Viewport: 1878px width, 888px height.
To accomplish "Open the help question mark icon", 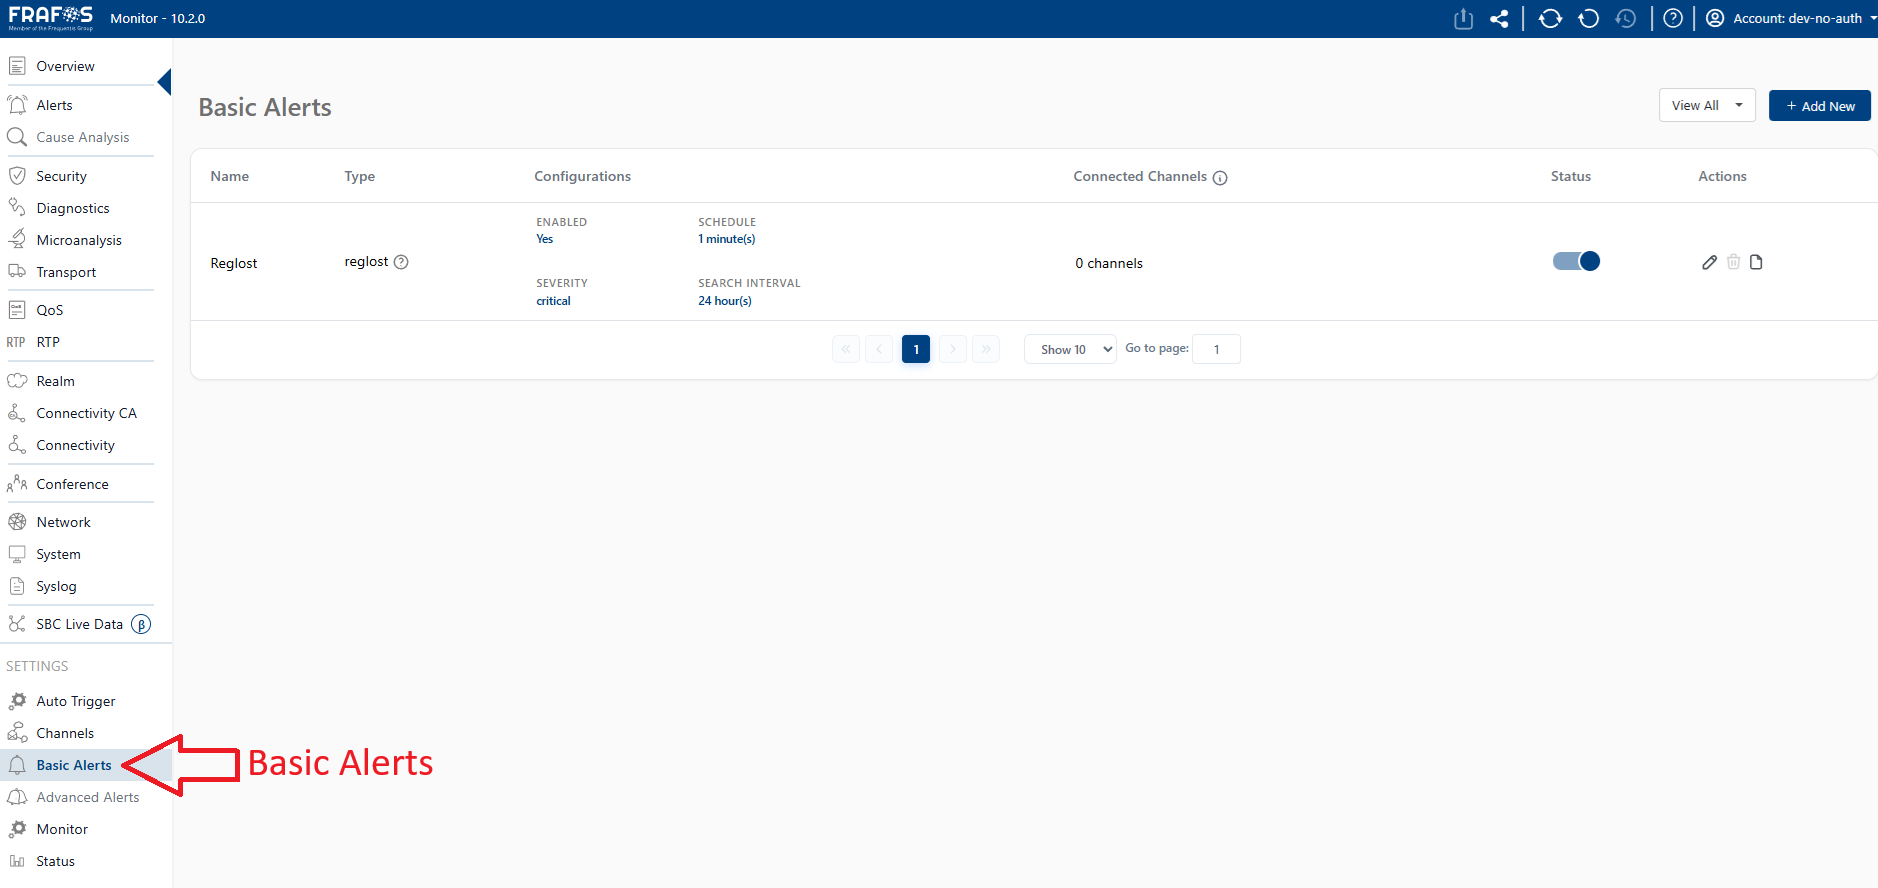I will pyautogui.click(x=1673, y=18).
